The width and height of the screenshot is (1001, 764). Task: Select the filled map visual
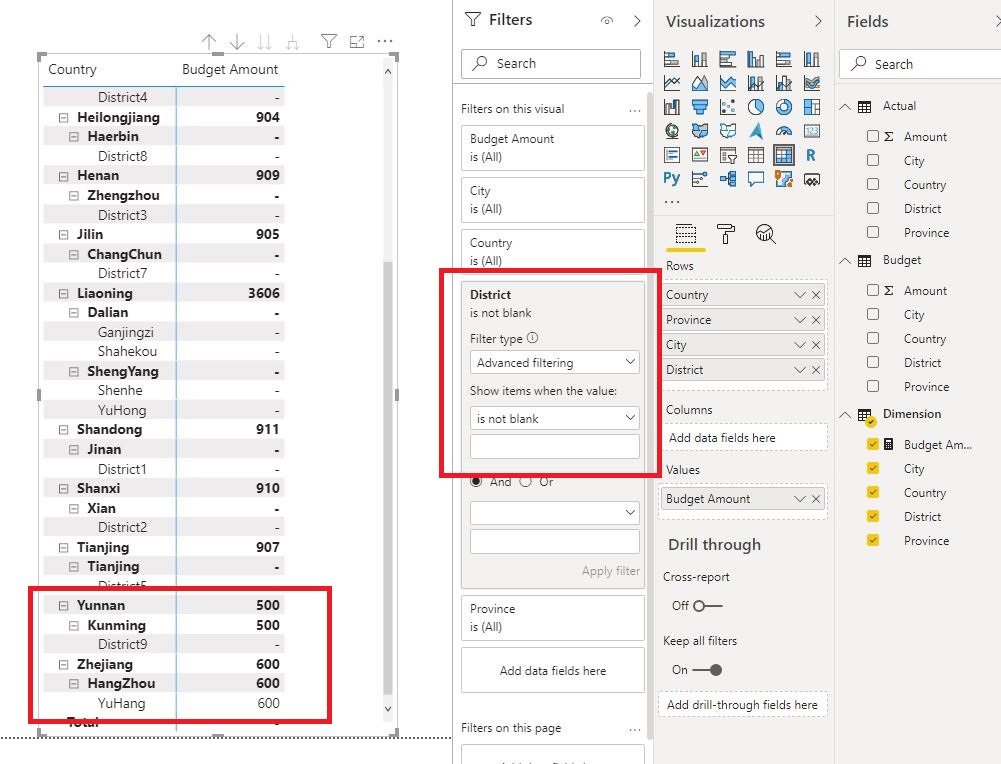pyautogui.click(x=700, y=131)
